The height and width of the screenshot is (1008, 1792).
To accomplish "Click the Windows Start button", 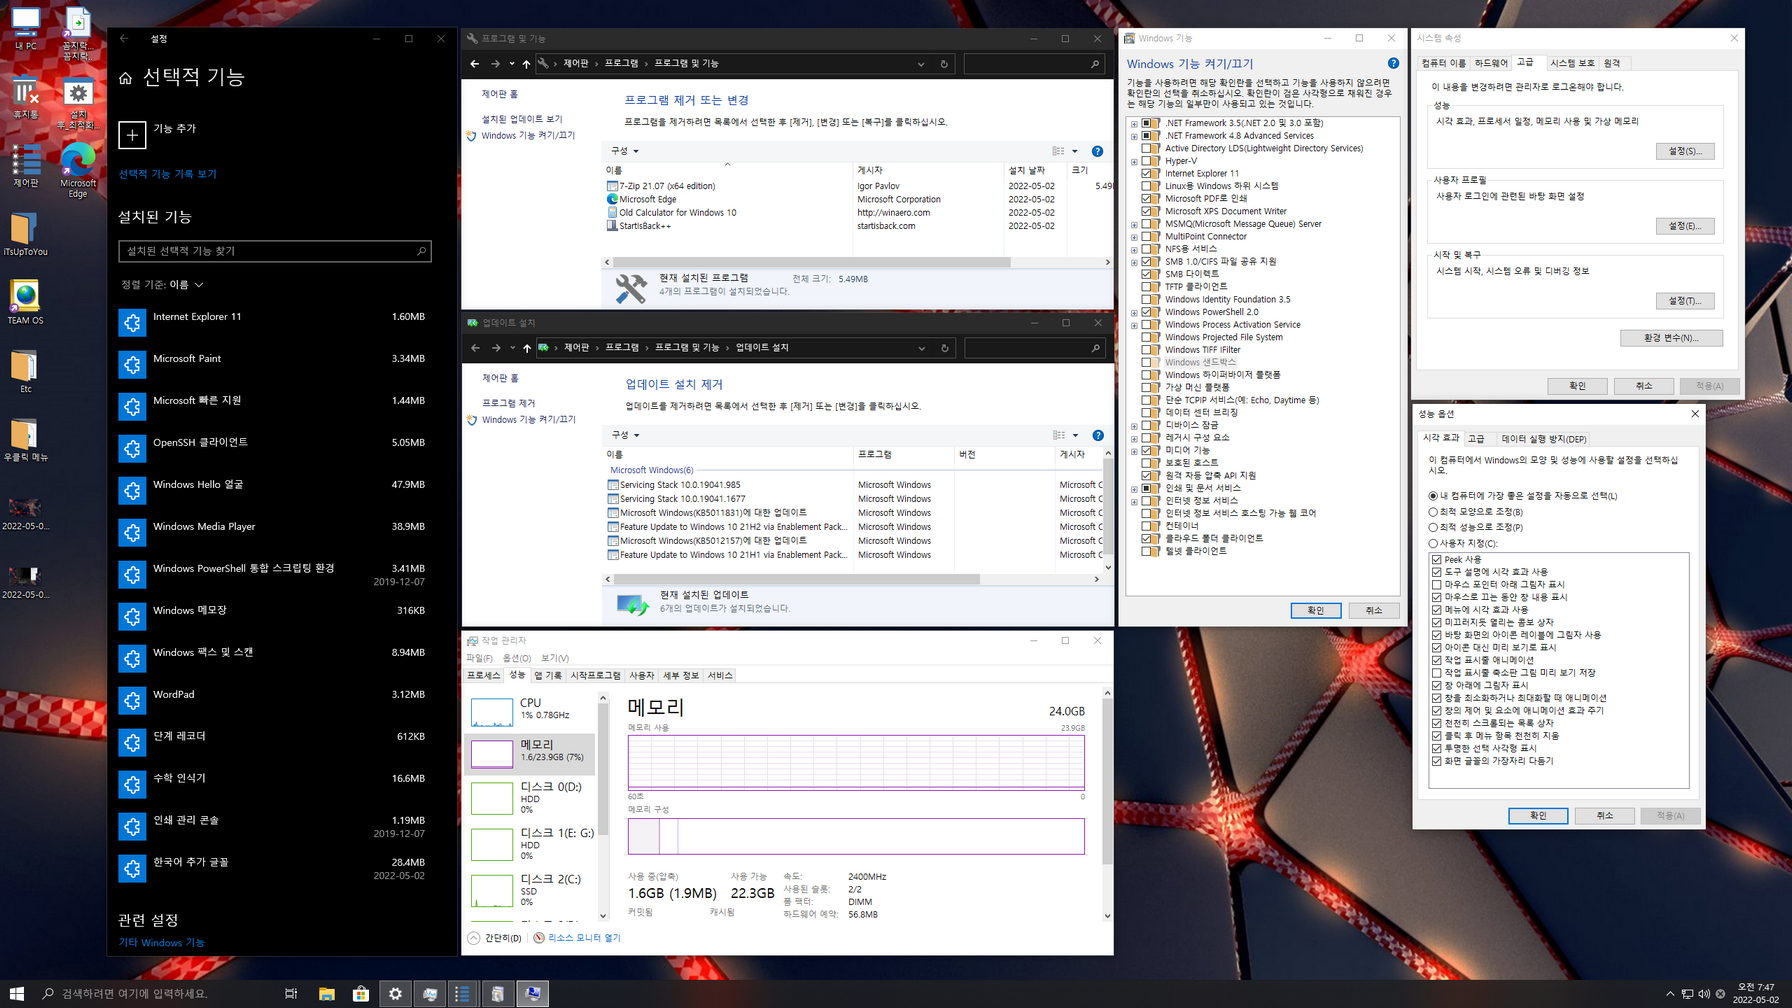I will pyautogui.click(x=17, y=993).
